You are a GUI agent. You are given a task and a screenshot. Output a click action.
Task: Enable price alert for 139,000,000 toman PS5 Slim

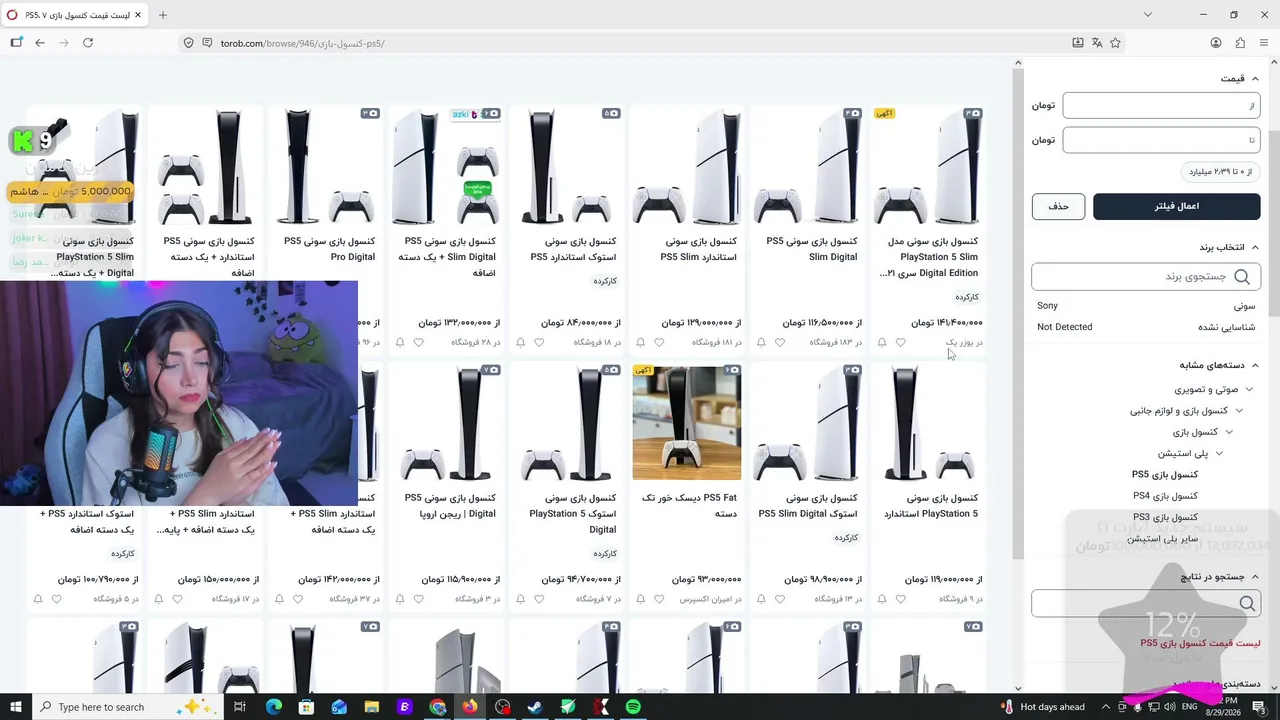click(x=641, y=342)
